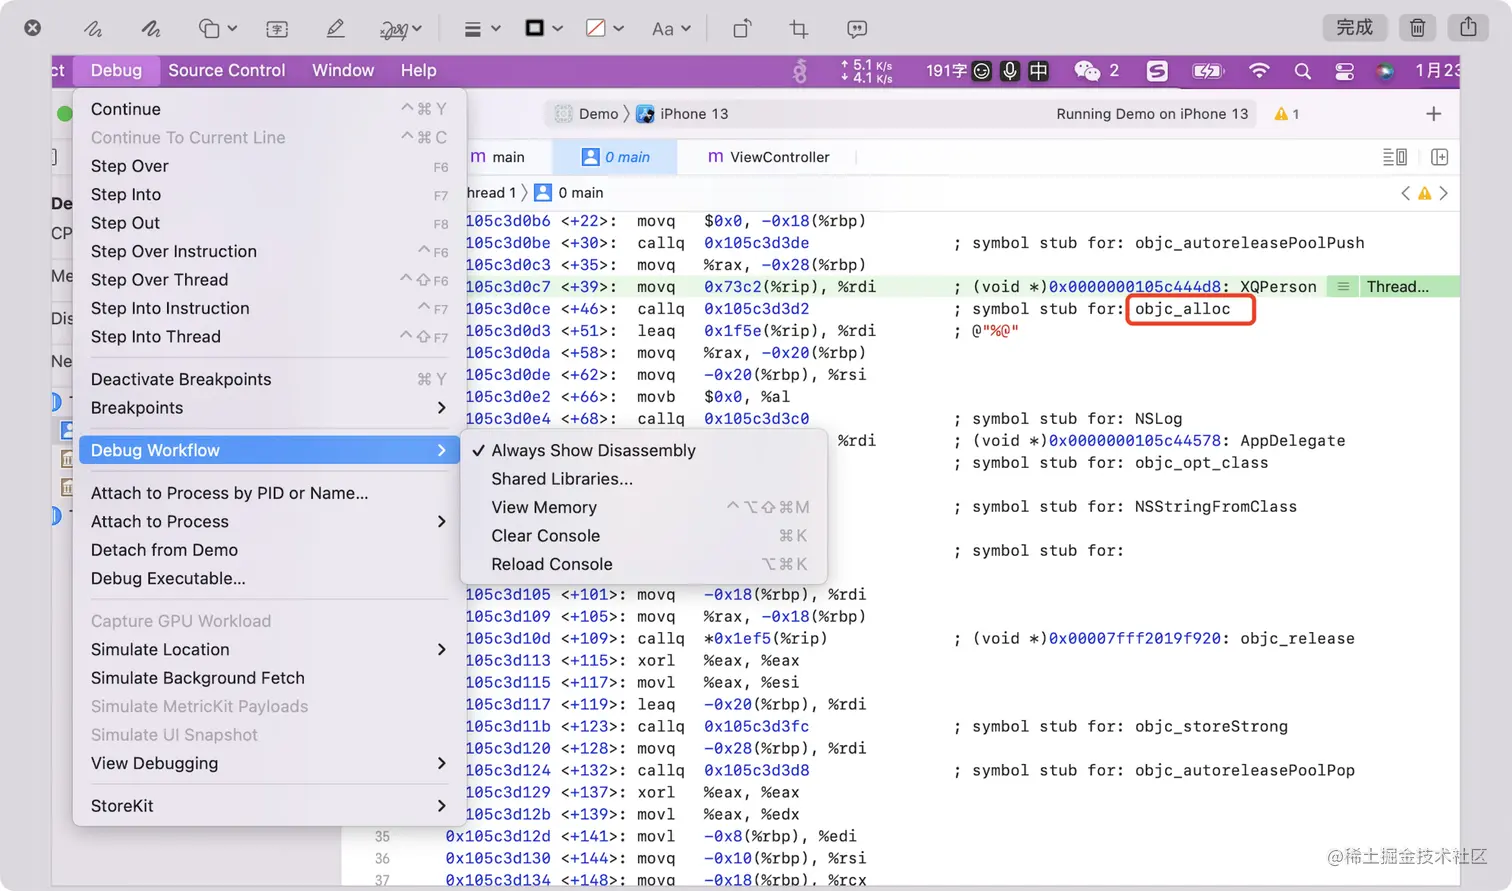1512x891 pixels.
Task: Select the Draw markup tool
Action: [x=151, y=28]
